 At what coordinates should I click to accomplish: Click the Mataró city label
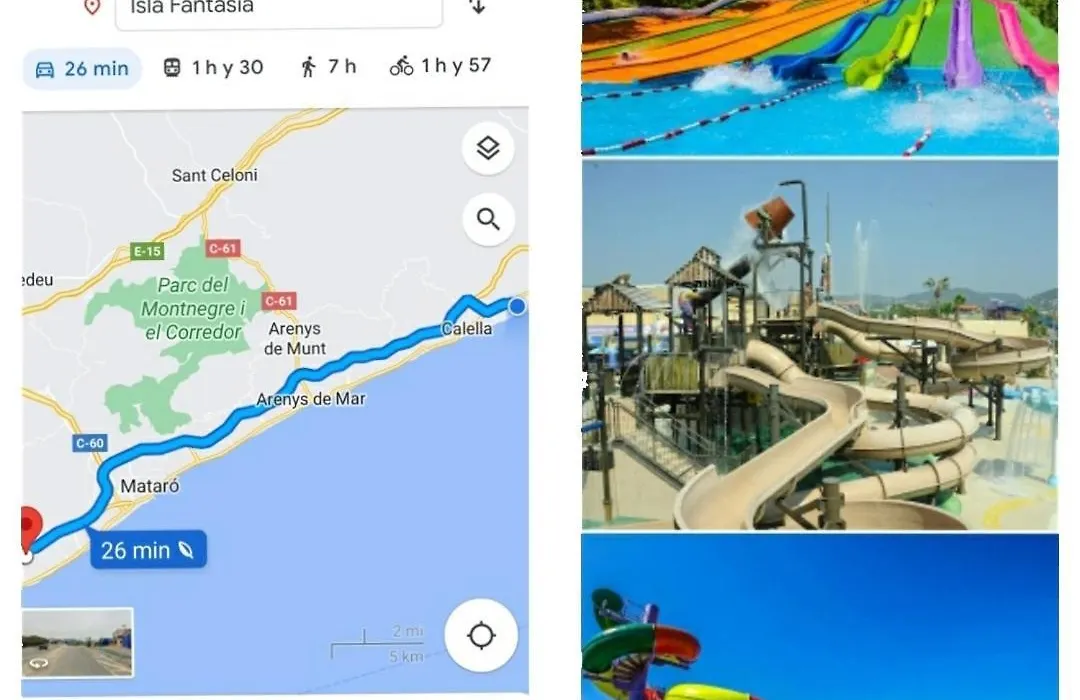(x=149, y=486)
